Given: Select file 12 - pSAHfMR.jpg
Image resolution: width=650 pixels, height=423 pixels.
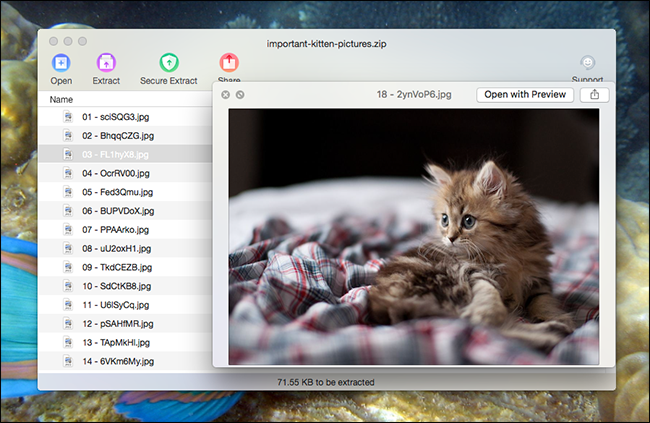Looking at the screenshot, I should pos(125,323).
